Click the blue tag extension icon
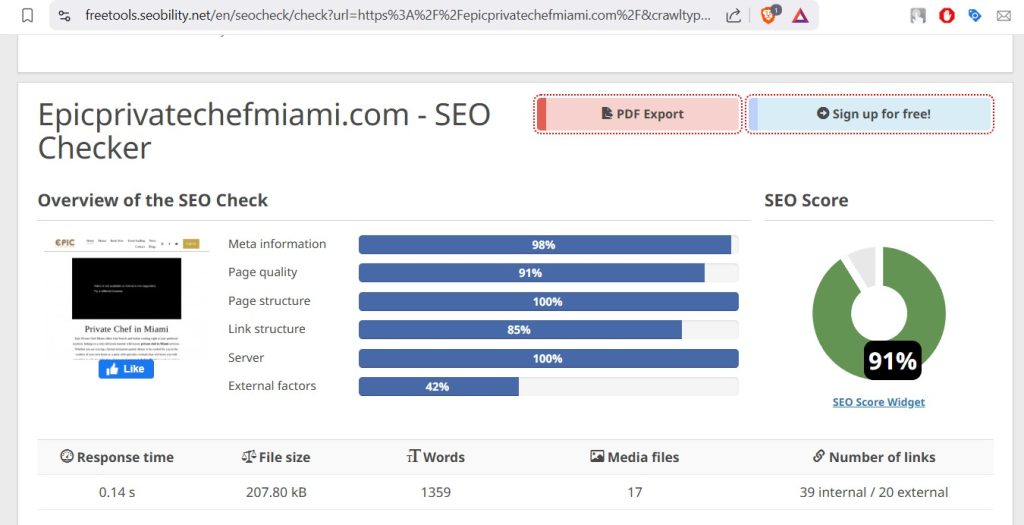The height and width of the screenshot is (525, 1024). [x=975, y=15]
